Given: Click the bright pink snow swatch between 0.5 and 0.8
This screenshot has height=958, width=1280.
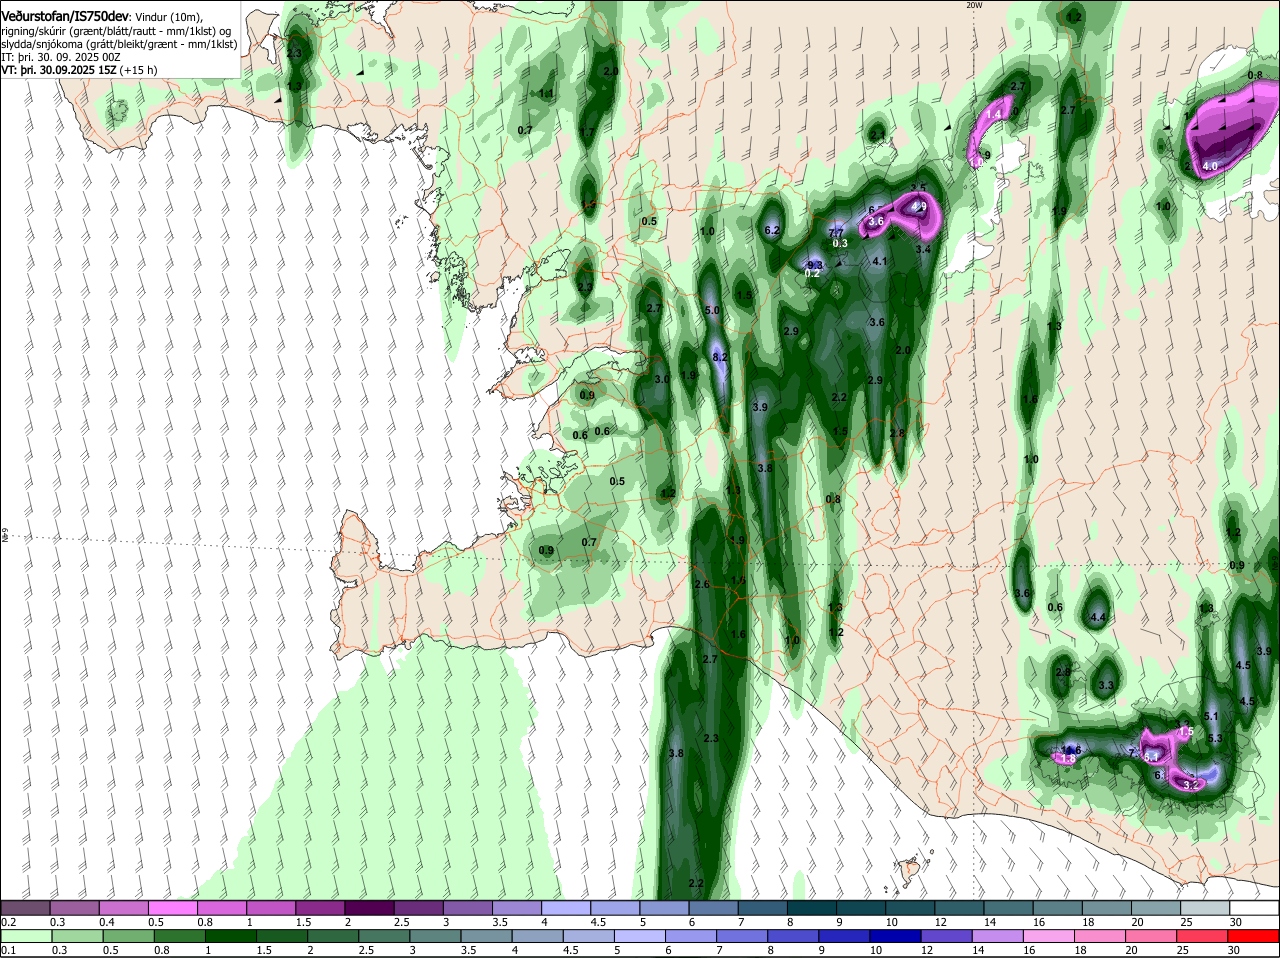Looking at the screenshot, I should coord(172,908).
